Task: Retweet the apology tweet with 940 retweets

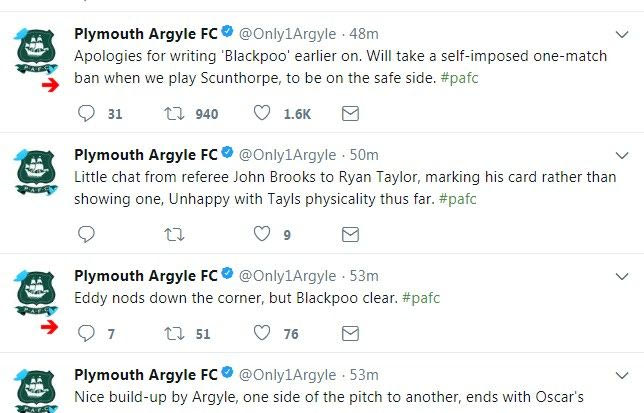Action: (174, 114)
